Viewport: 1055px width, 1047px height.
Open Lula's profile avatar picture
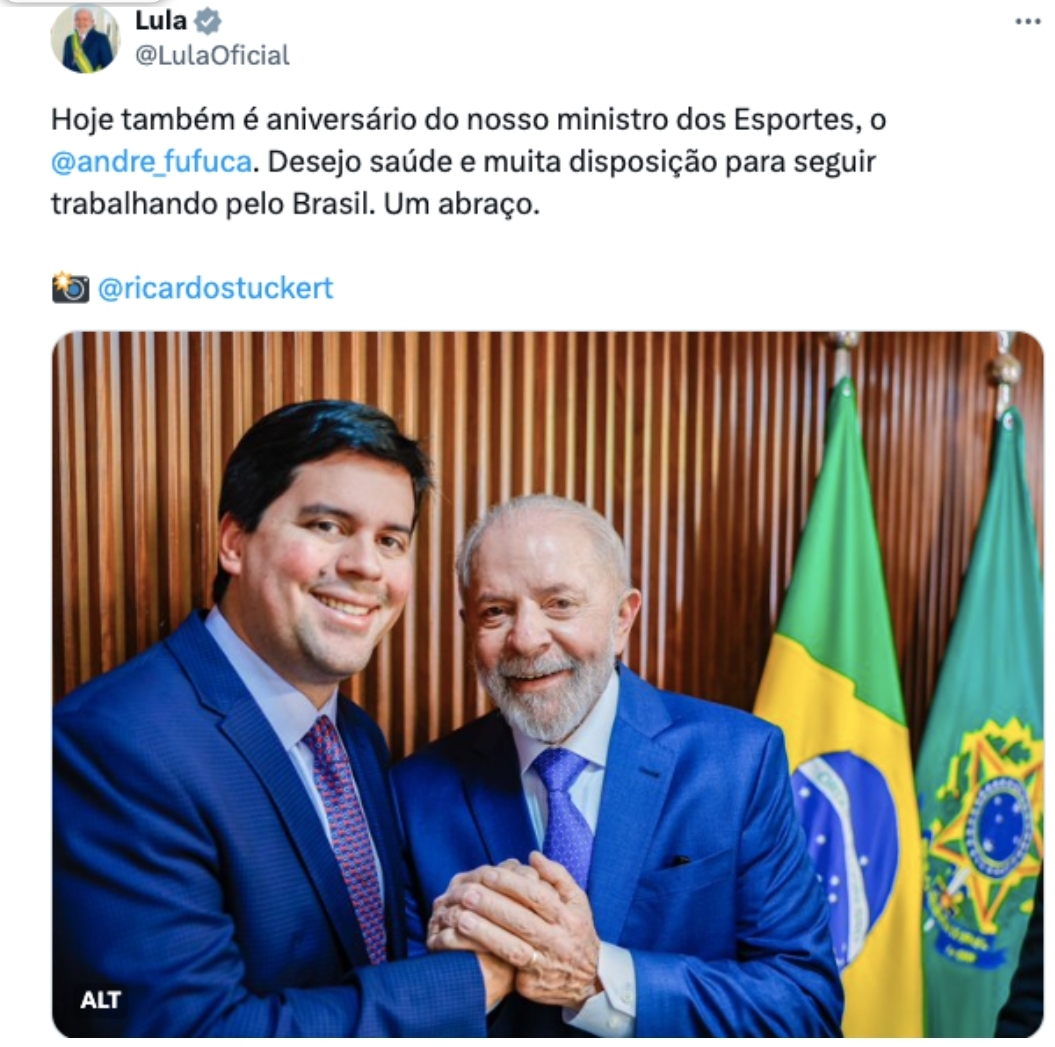[x=85, y=39]
